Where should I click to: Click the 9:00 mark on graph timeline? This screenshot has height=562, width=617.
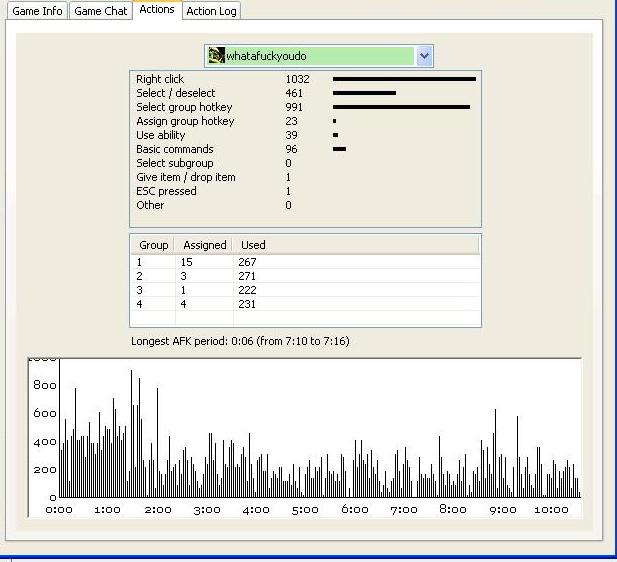point(502,510)
